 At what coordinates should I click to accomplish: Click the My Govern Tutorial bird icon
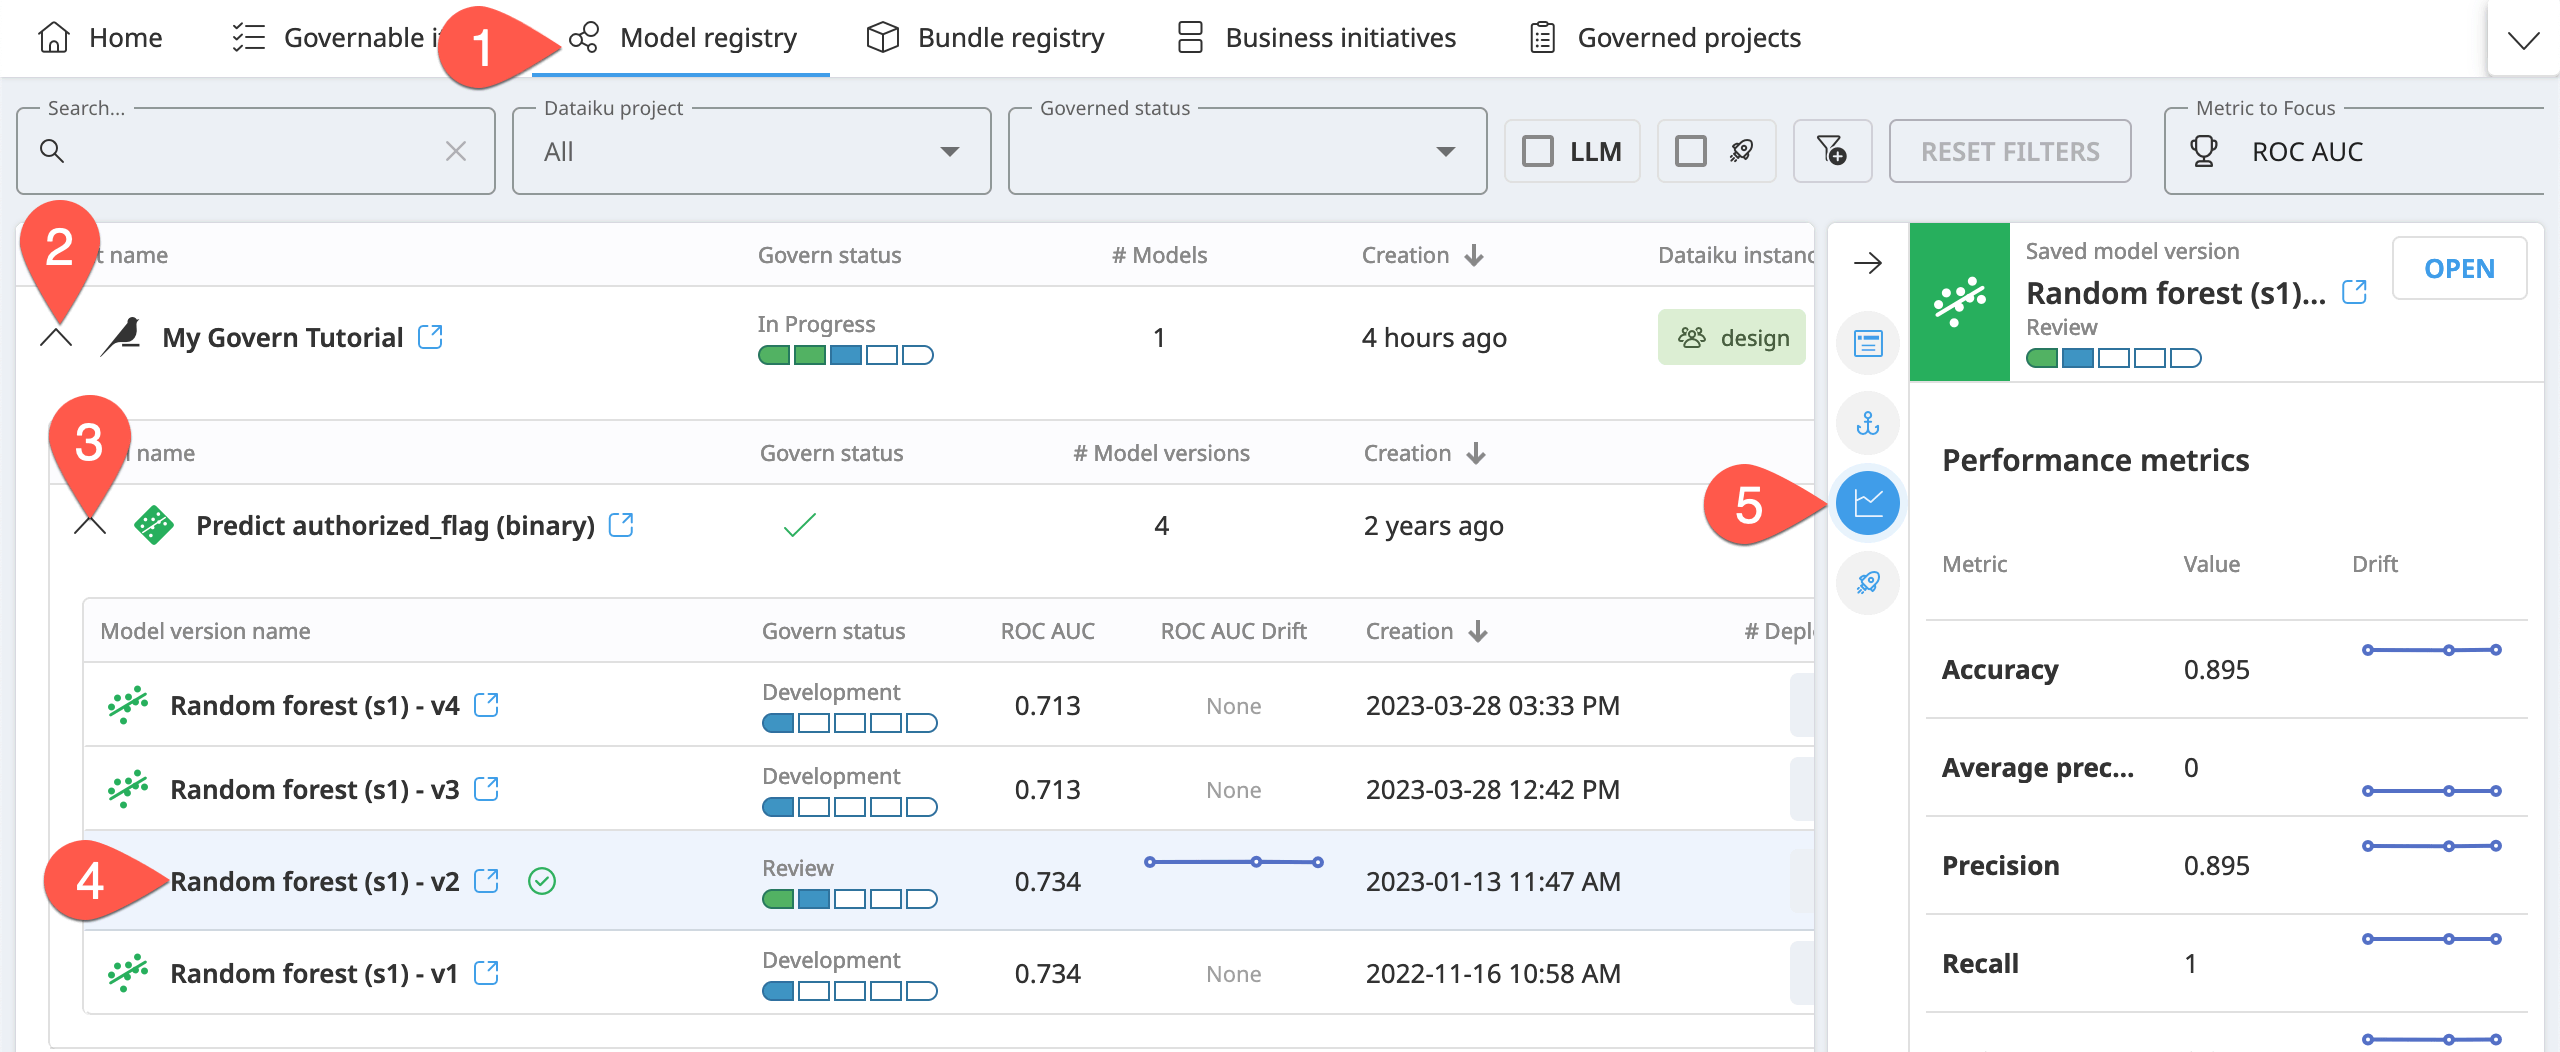pyautogui.click(x=122, y=337)
